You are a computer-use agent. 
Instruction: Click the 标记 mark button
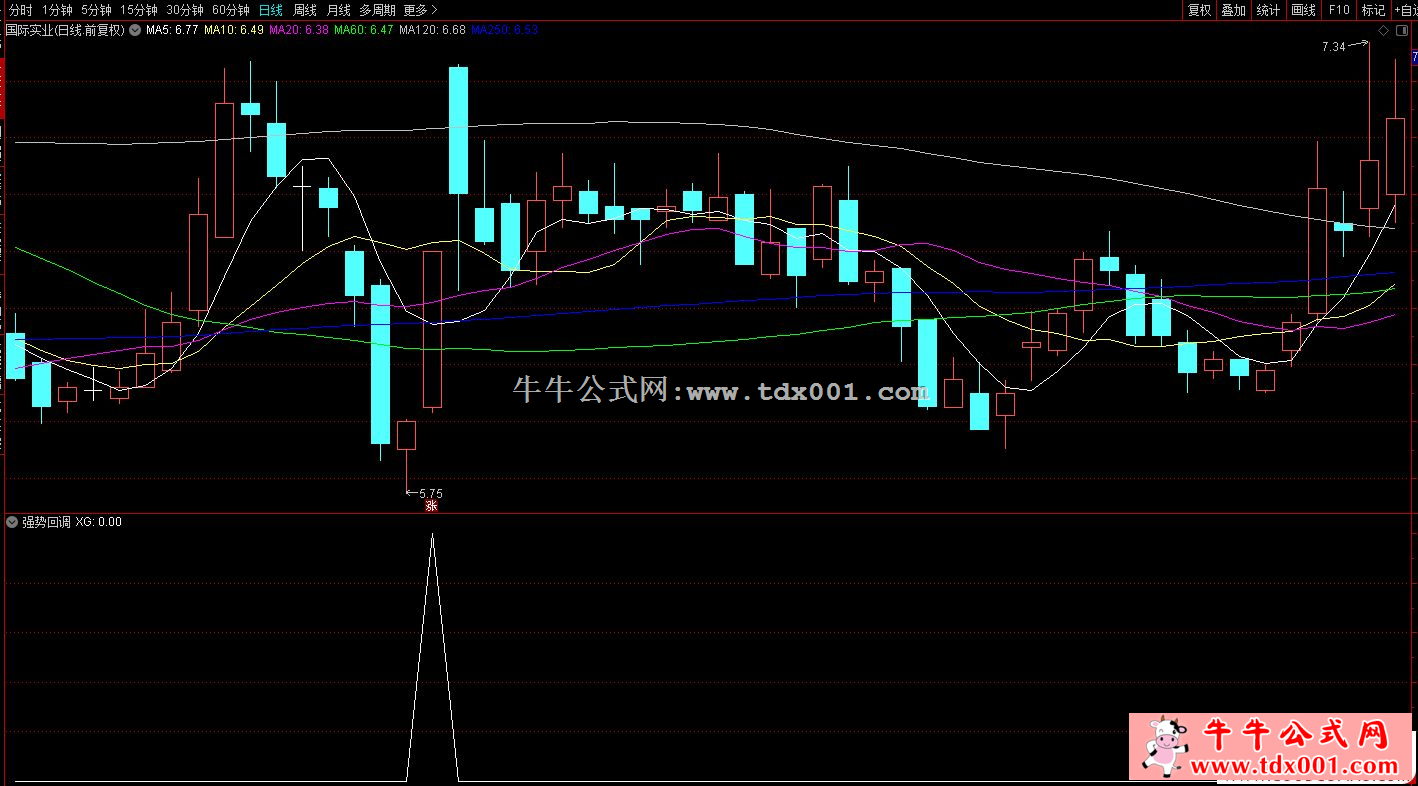1373,10
